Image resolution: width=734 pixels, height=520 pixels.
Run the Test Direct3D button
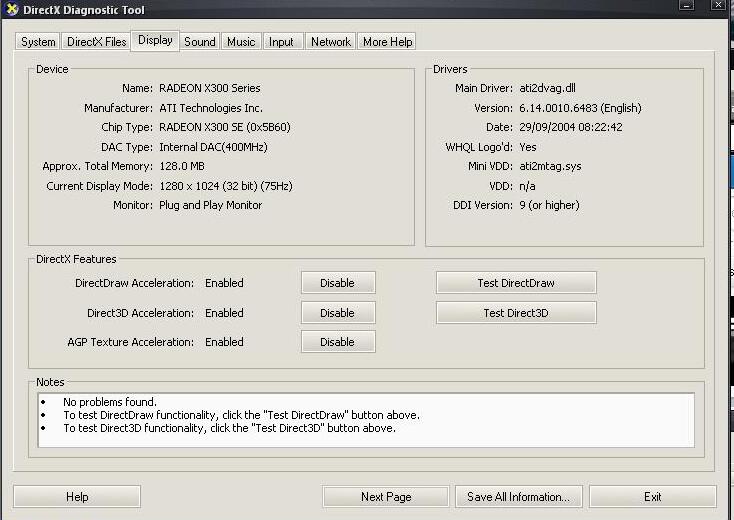pyautogui.click(x=516, y=313)
